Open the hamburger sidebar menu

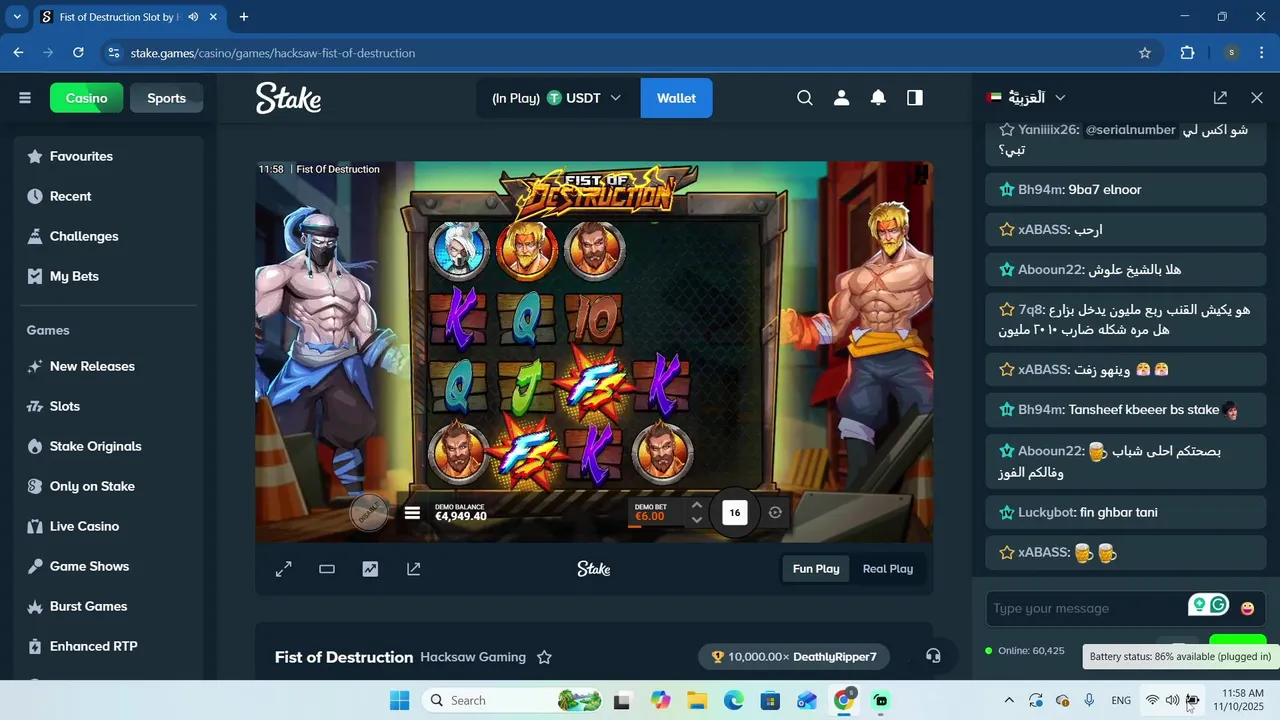tap(25, 98)
